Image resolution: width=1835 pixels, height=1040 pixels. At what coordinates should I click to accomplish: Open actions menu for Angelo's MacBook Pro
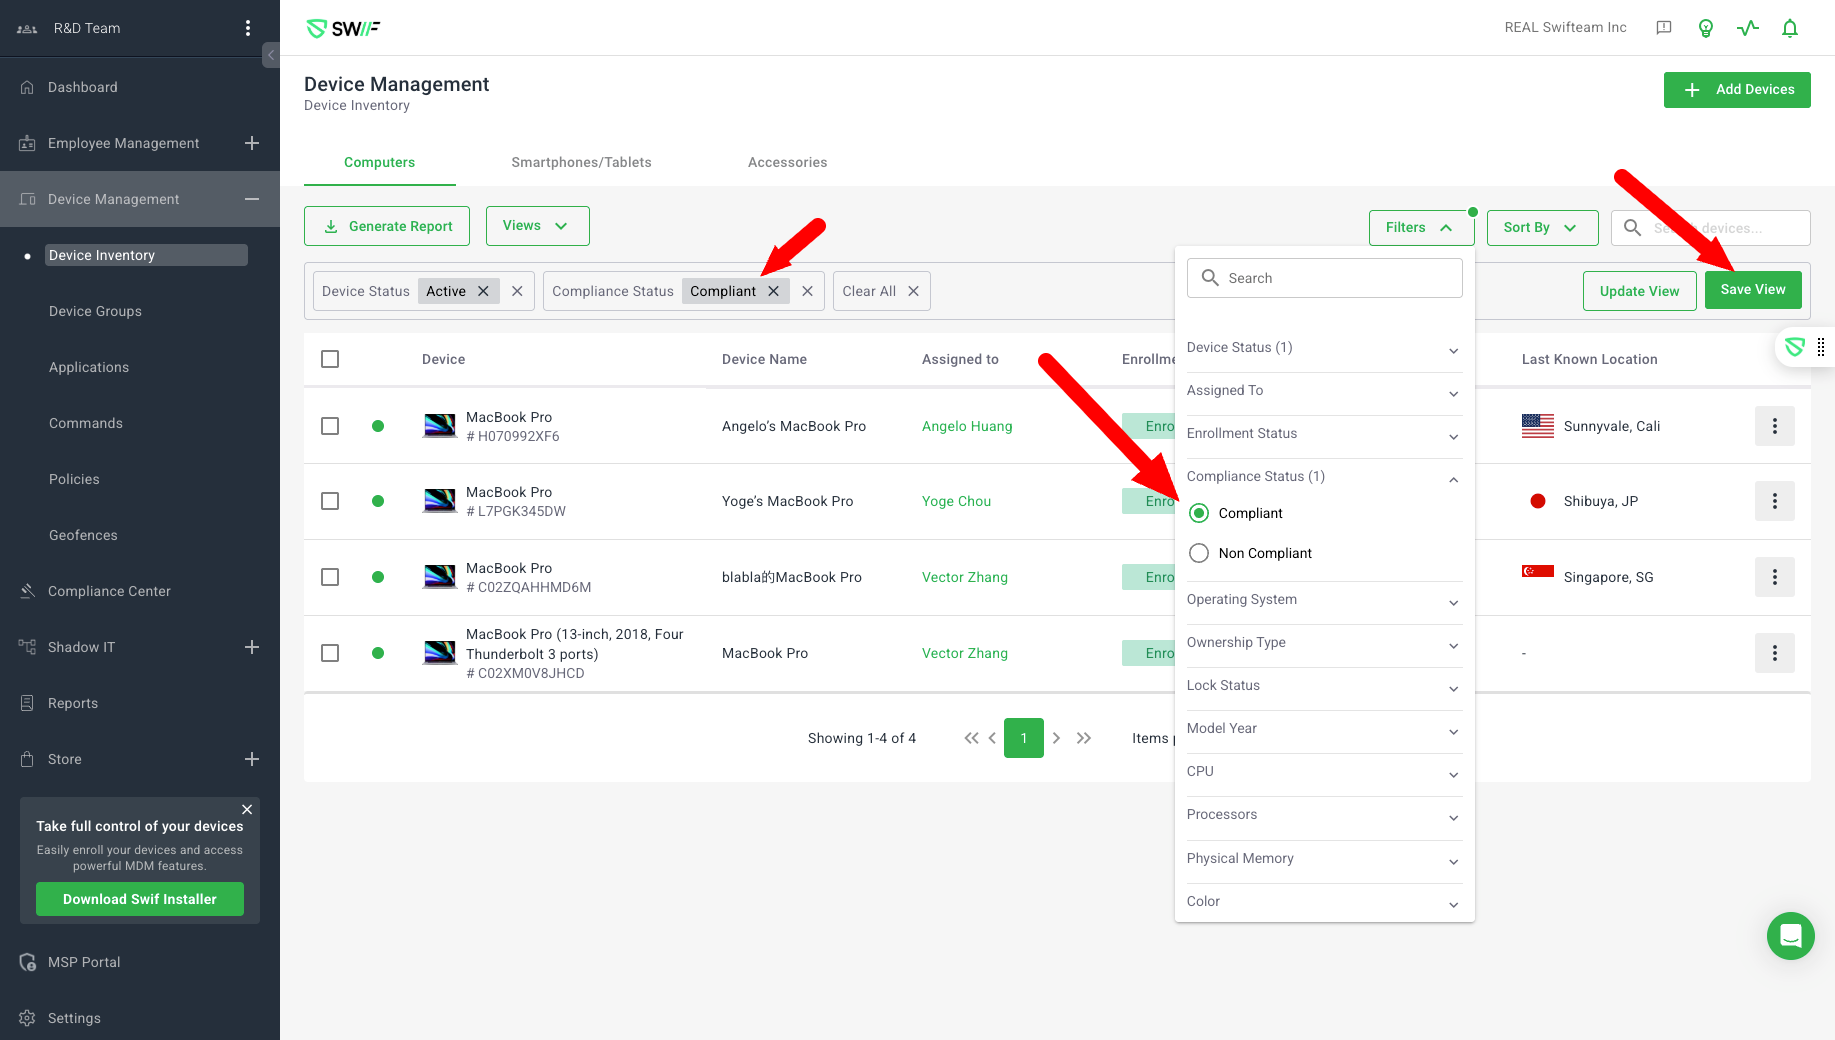click(1775, 426)
